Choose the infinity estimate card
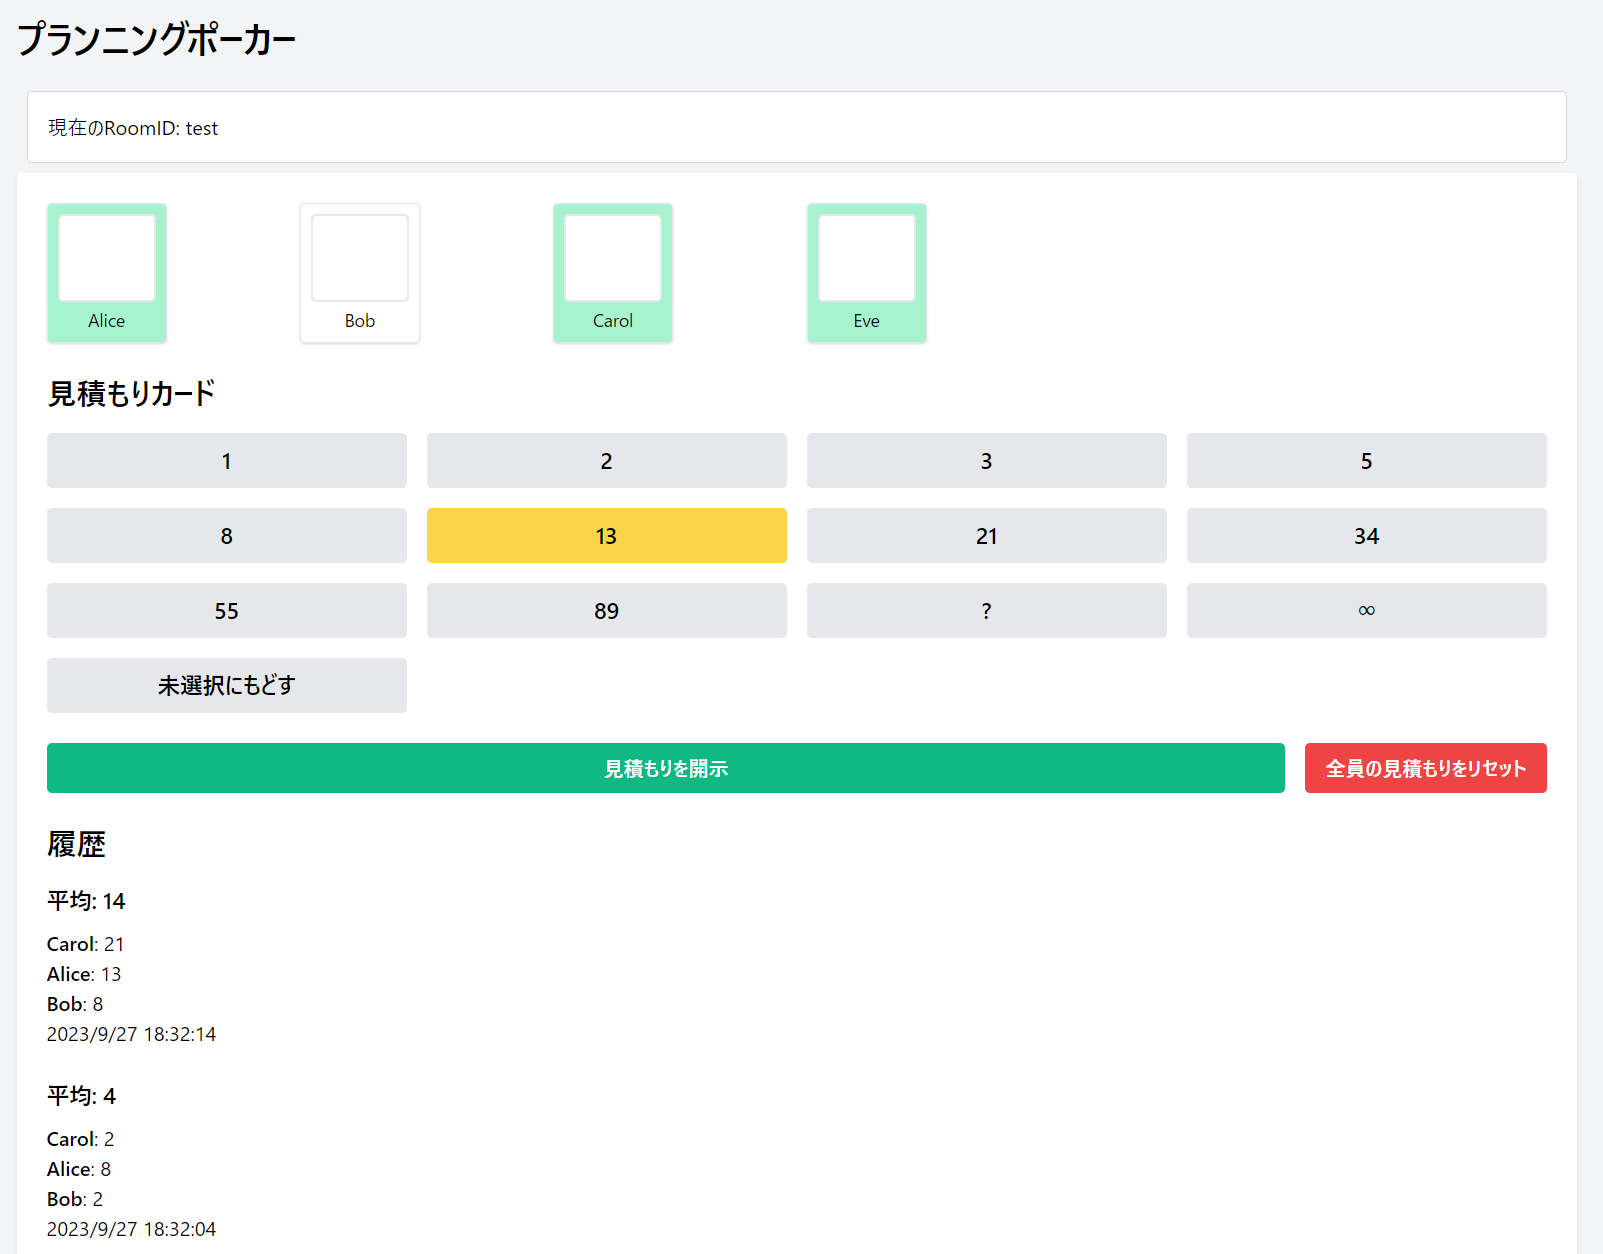 tap(1366, 610)
